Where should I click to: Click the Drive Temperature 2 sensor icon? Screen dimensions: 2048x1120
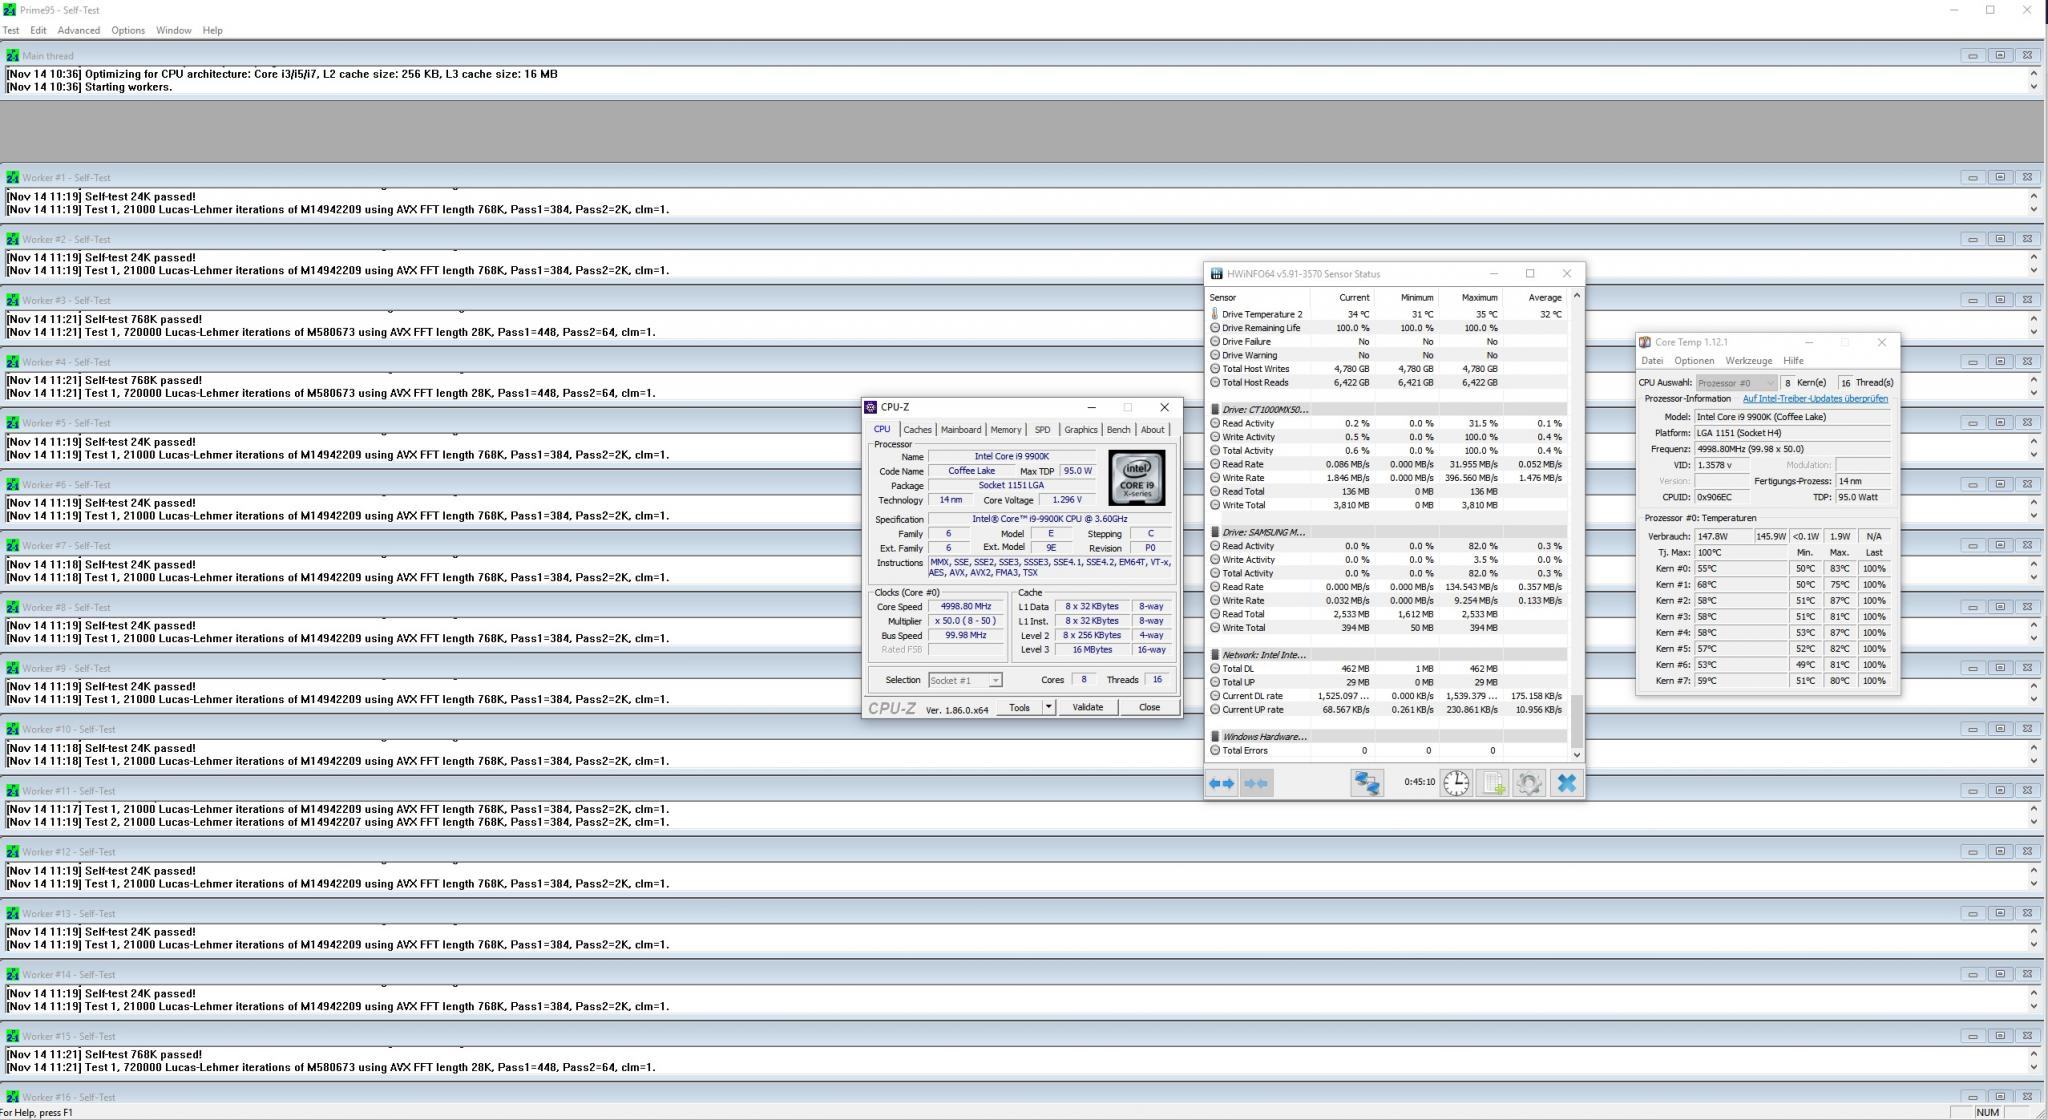1215,314
